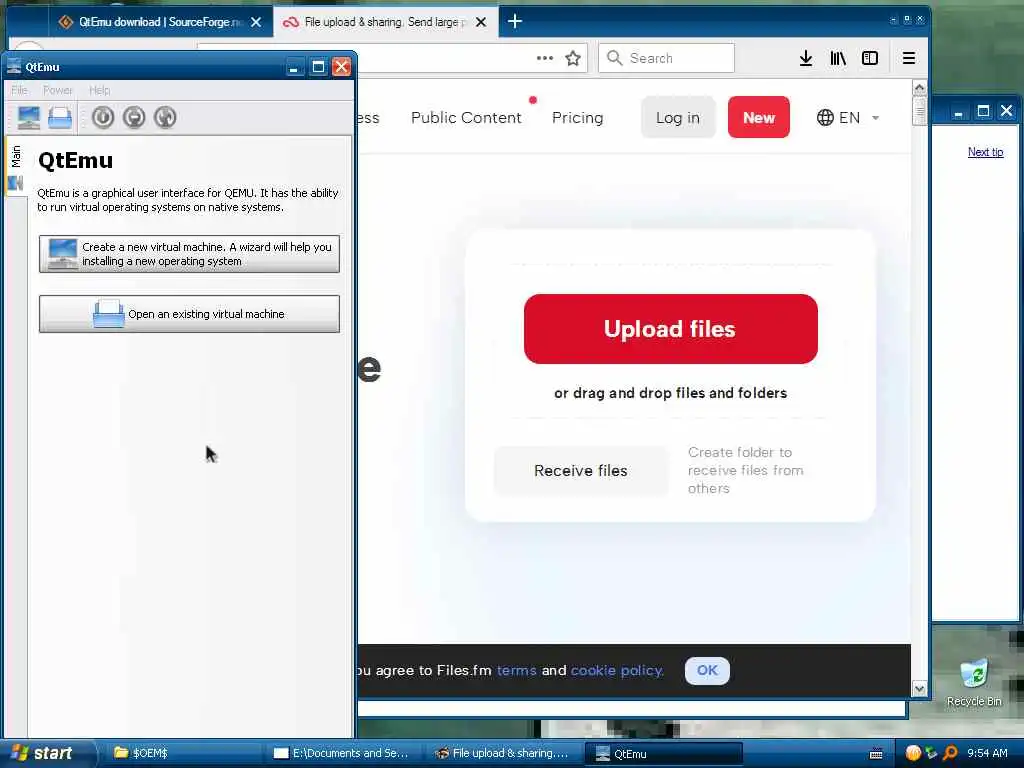Dismiss cookie banner with OK button
1024x768 pixels.
click(707, 671)
